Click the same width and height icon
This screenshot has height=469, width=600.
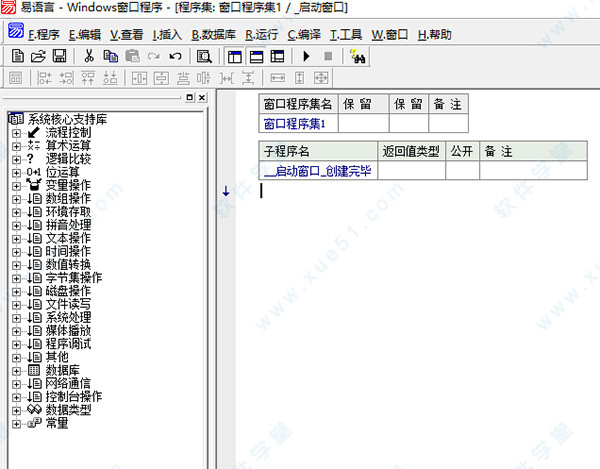coord(321,78)
